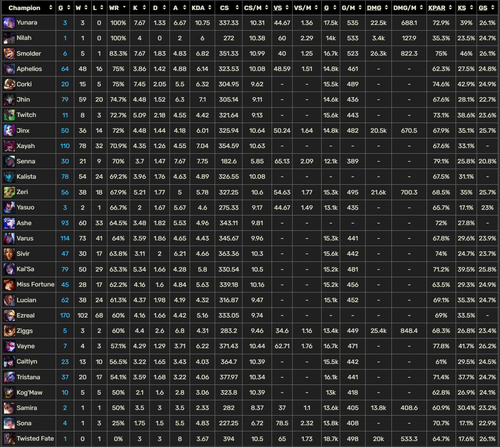Sort by KPAR column header
This screenshot has width=500, height=447.
point(441,8)
